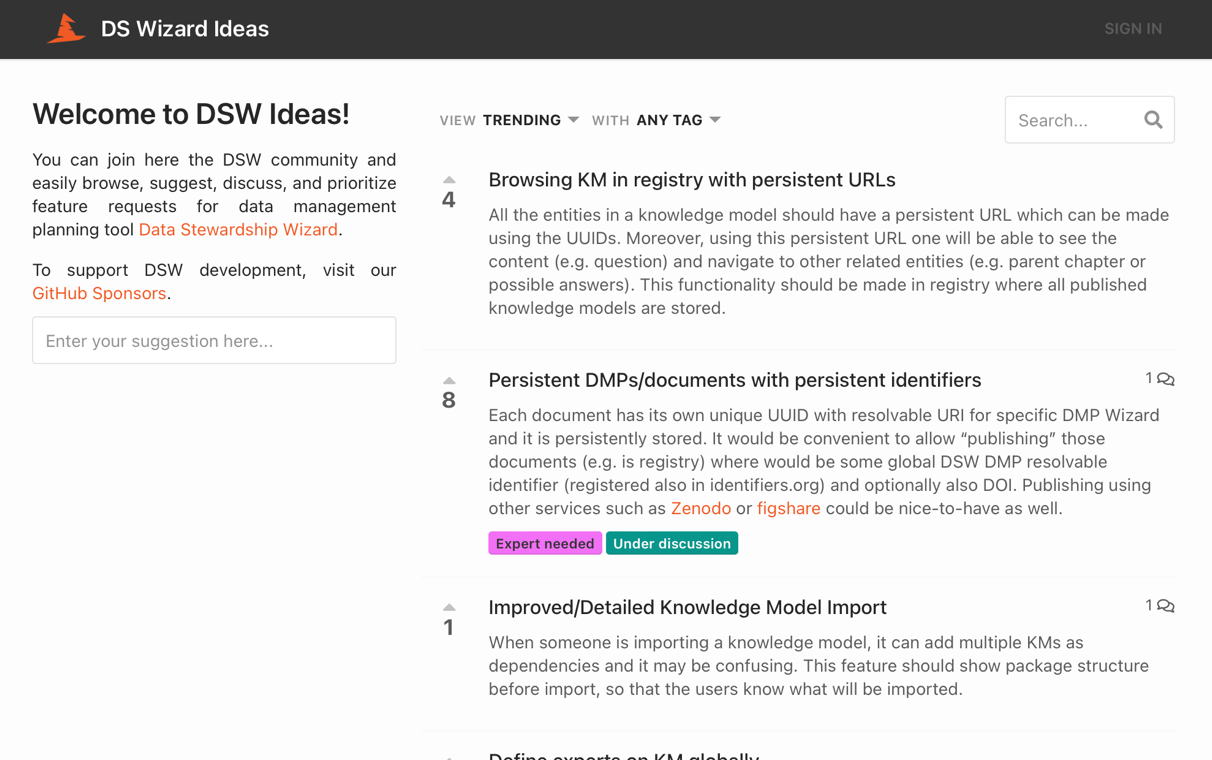Open the Any Tag filter dropdown
The image size is (1212, 760).
678,120
